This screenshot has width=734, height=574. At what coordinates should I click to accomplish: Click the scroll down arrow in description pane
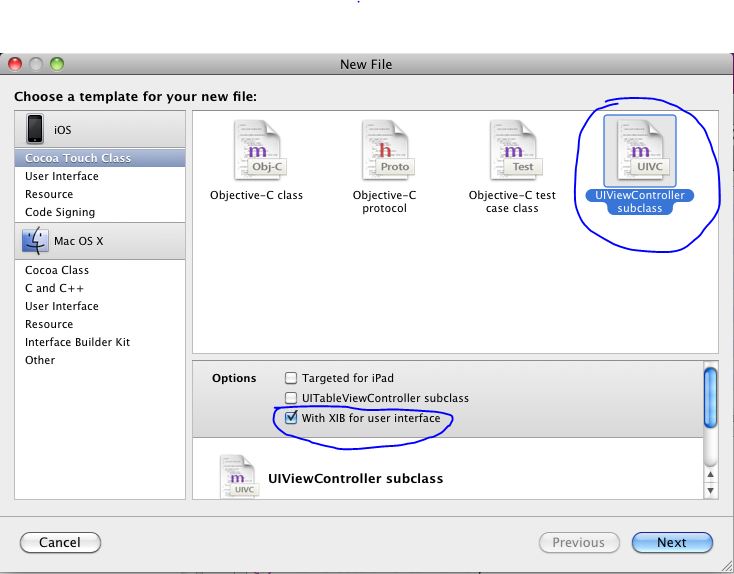(711, 491)
